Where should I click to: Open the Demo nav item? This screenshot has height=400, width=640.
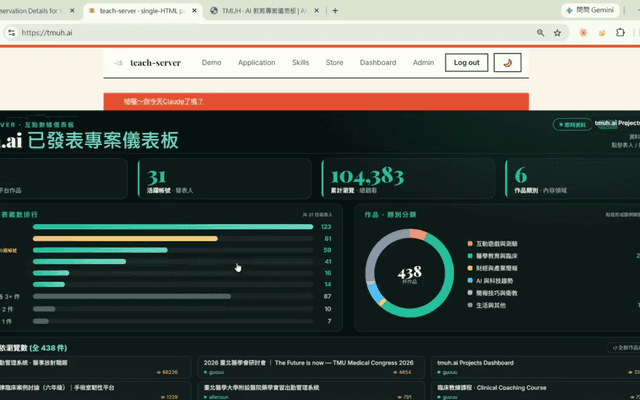tap(211, 62)
